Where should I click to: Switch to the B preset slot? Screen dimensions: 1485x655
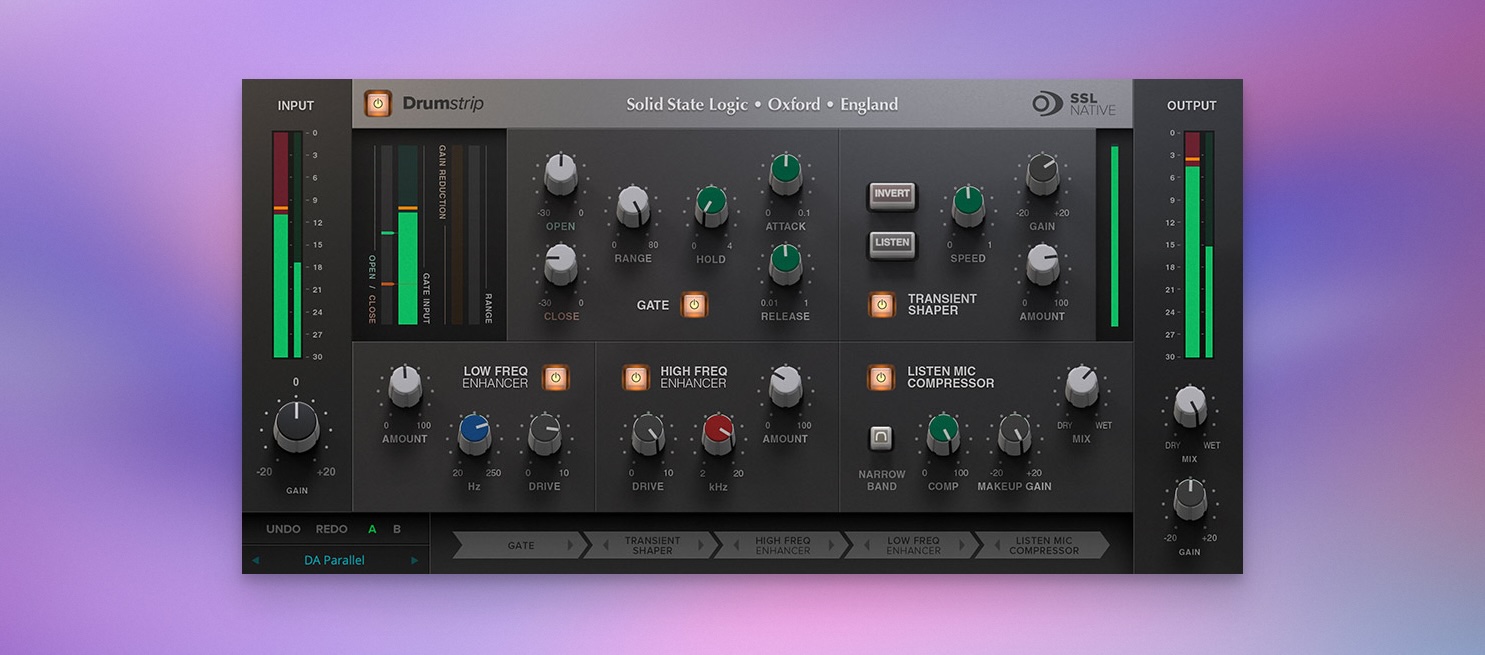pos(397,529)
